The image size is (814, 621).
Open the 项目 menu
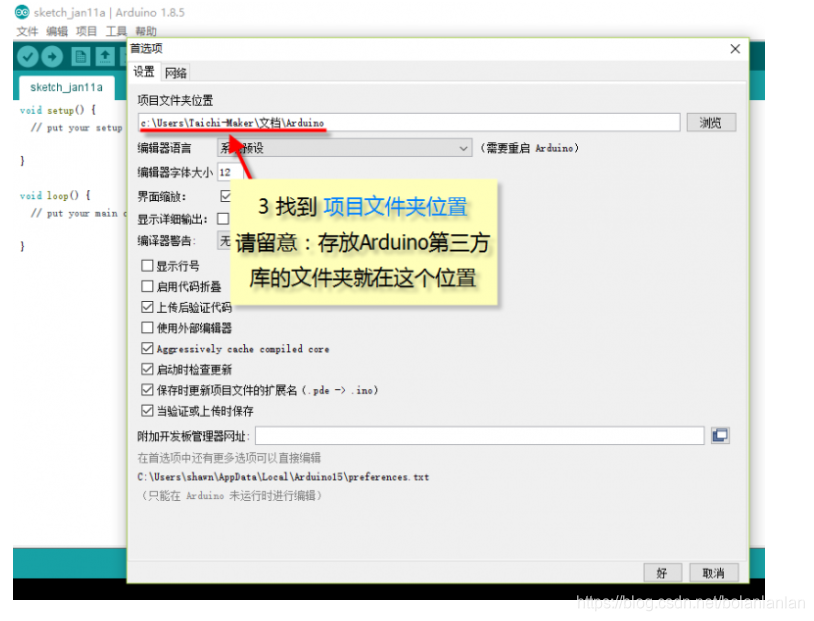(x=86, y=31)
